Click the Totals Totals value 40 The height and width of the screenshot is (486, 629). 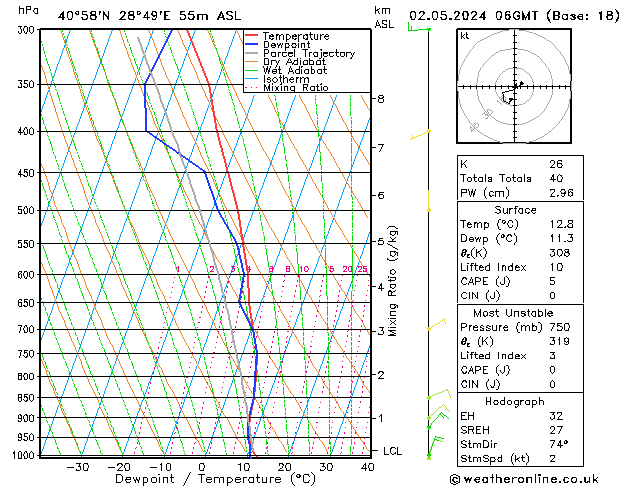(556, 178)
